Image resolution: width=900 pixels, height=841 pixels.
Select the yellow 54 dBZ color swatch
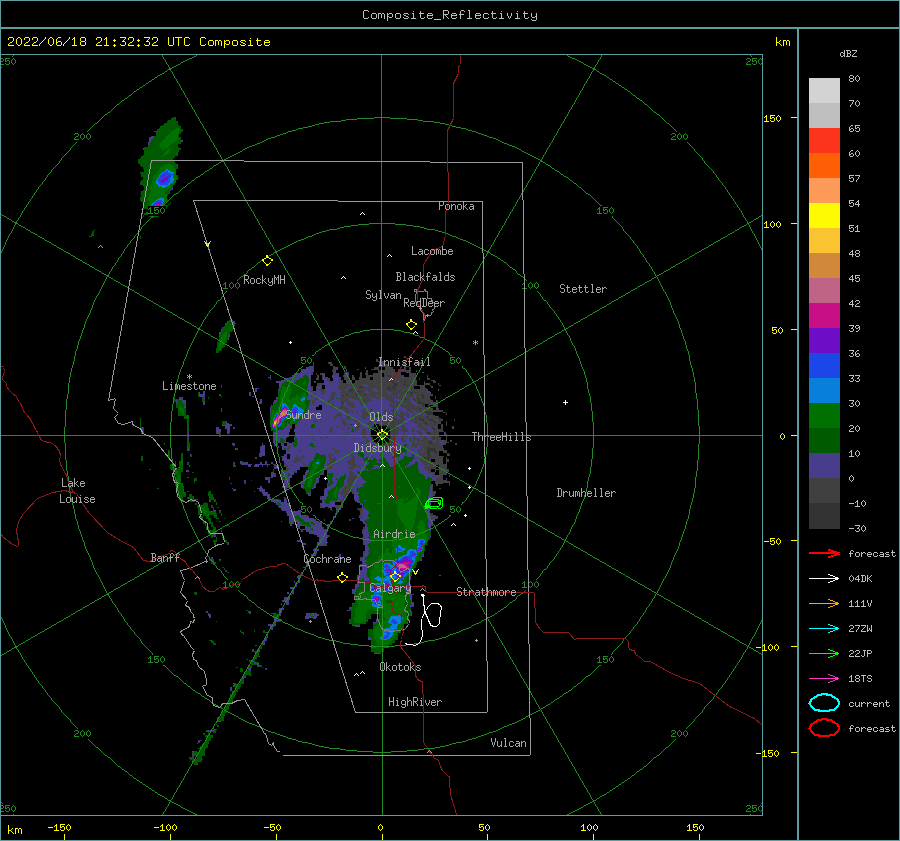pos(824,216)
